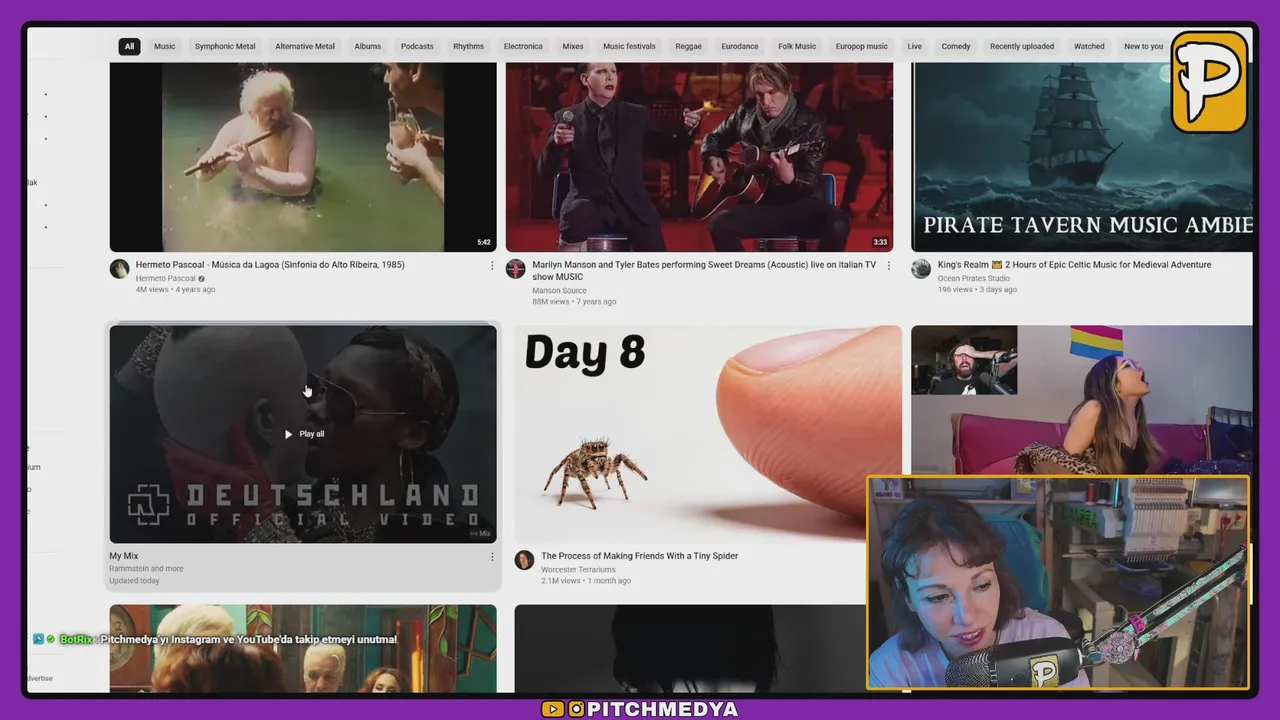Click "88M views • 7 years ago"
This screenshot has width=1280, height=720.
[574, 302]
